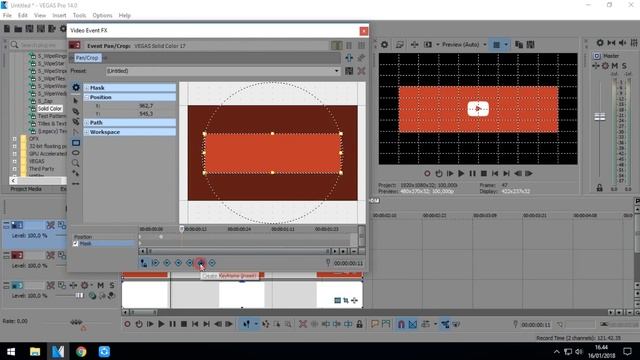Open the Tools menu
This screenshot has width=640, height=360.
79,16
